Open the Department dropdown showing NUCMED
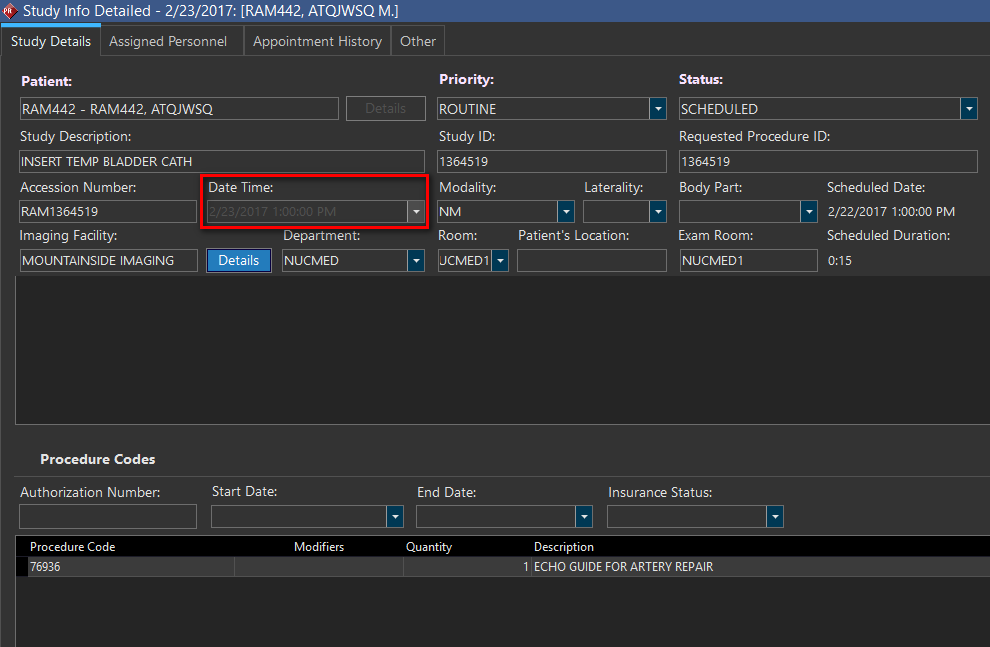The image size is (990, 647). 416,261
